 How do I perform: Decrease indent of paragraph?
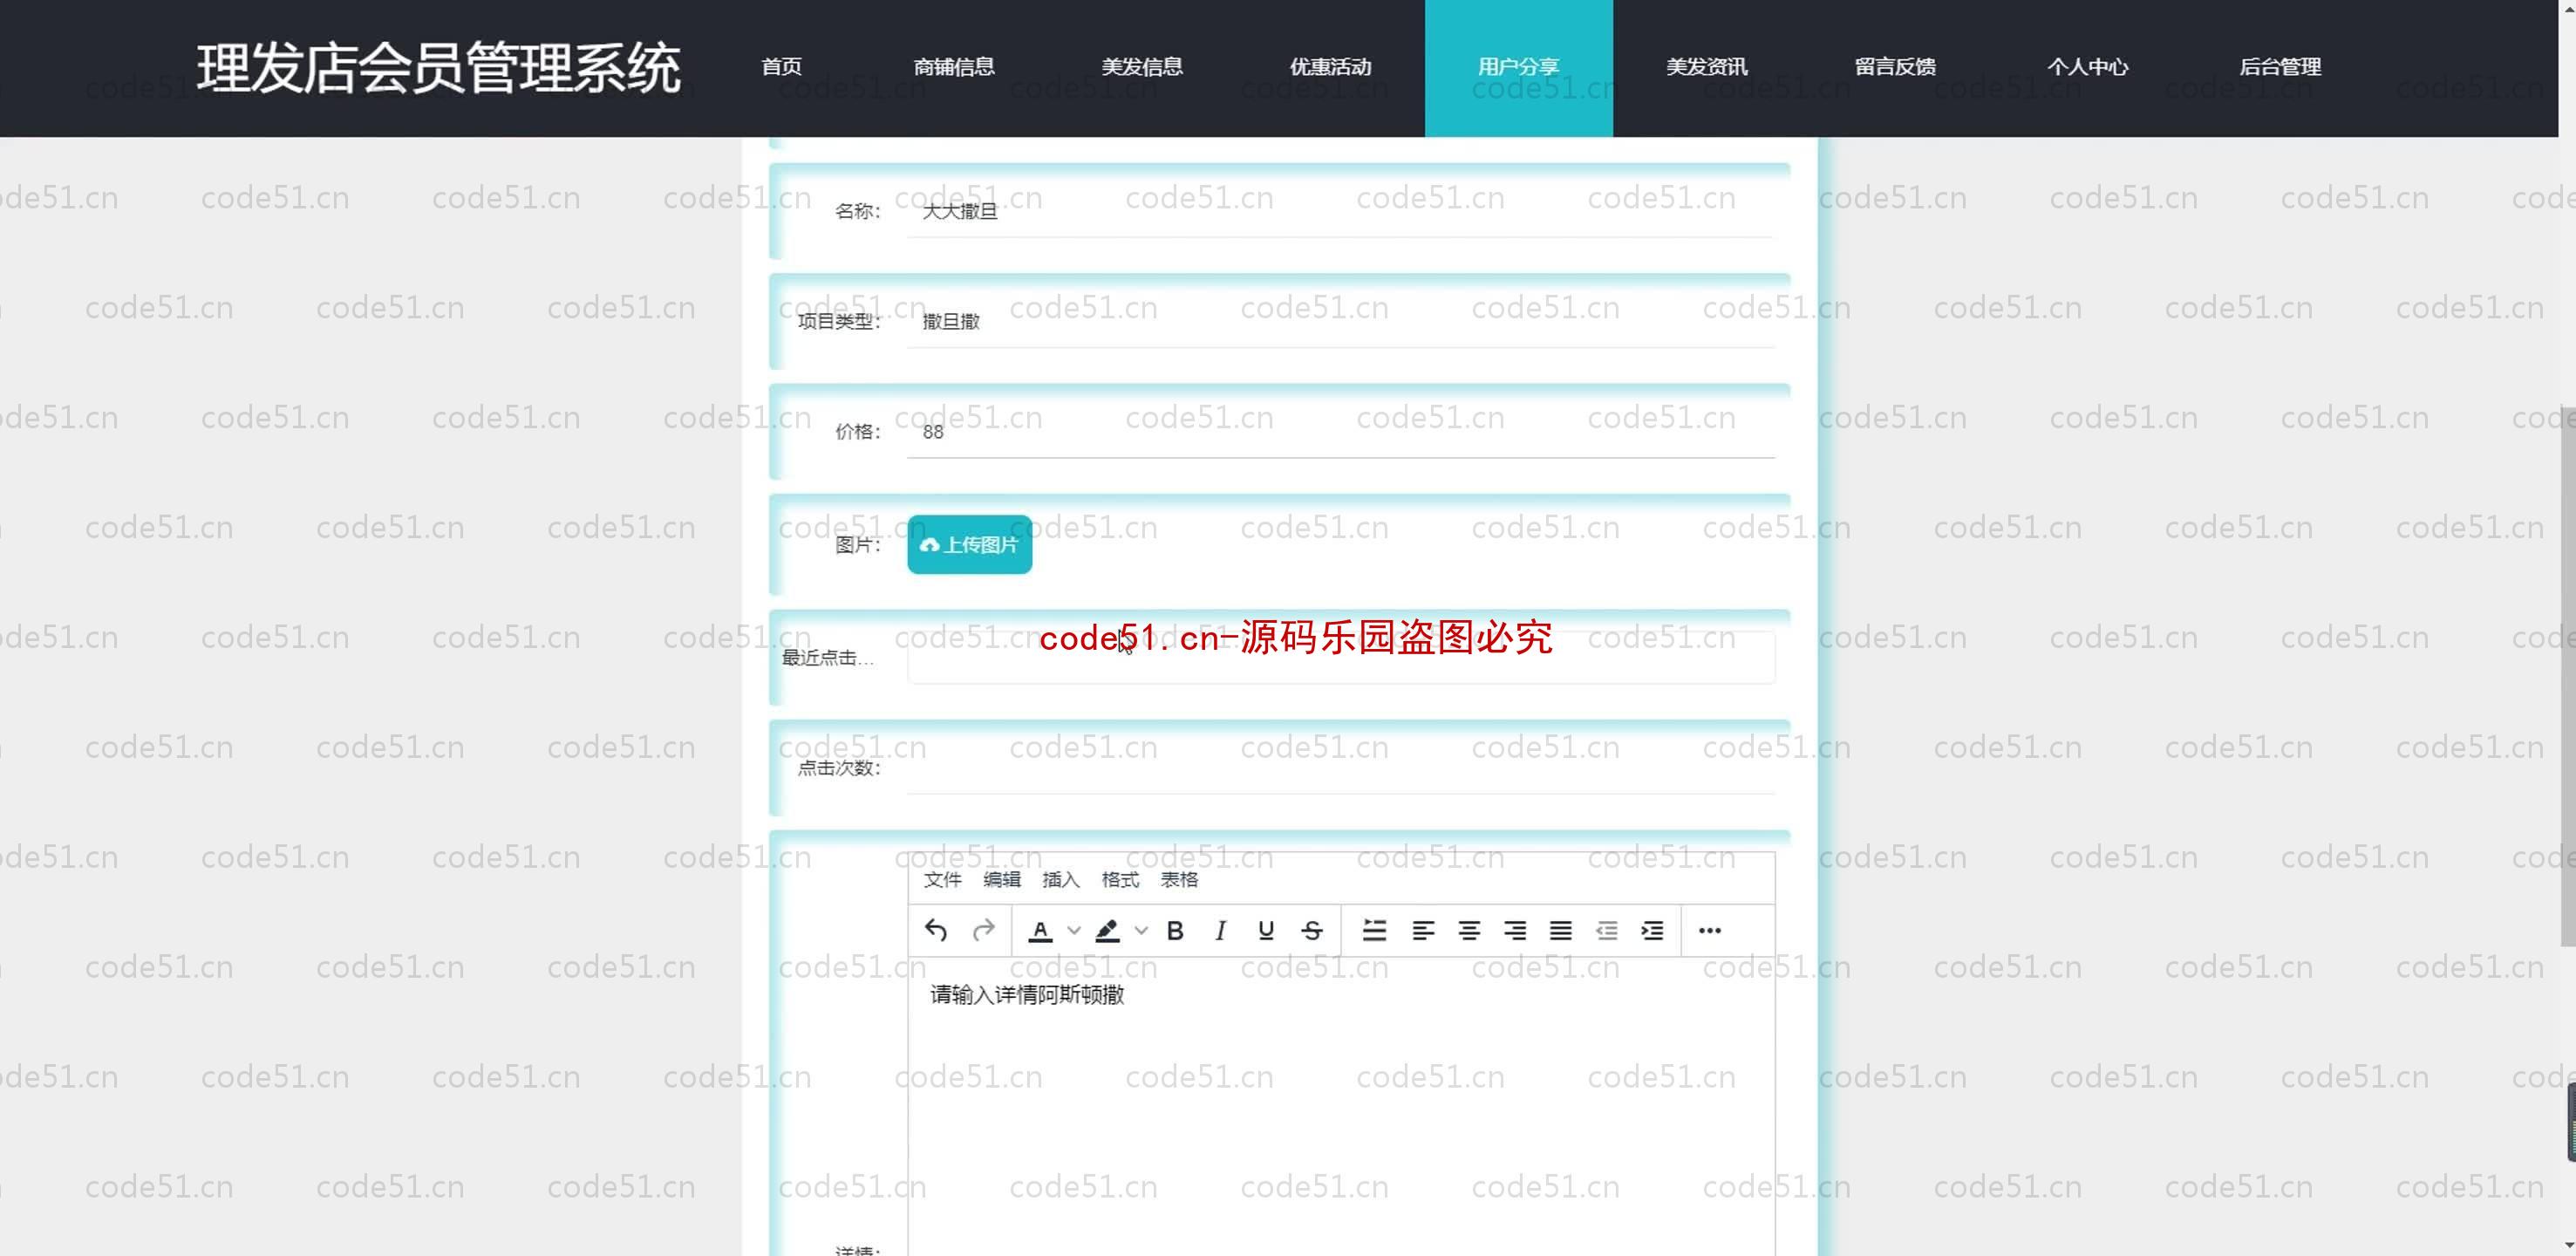coord(1606,931)
